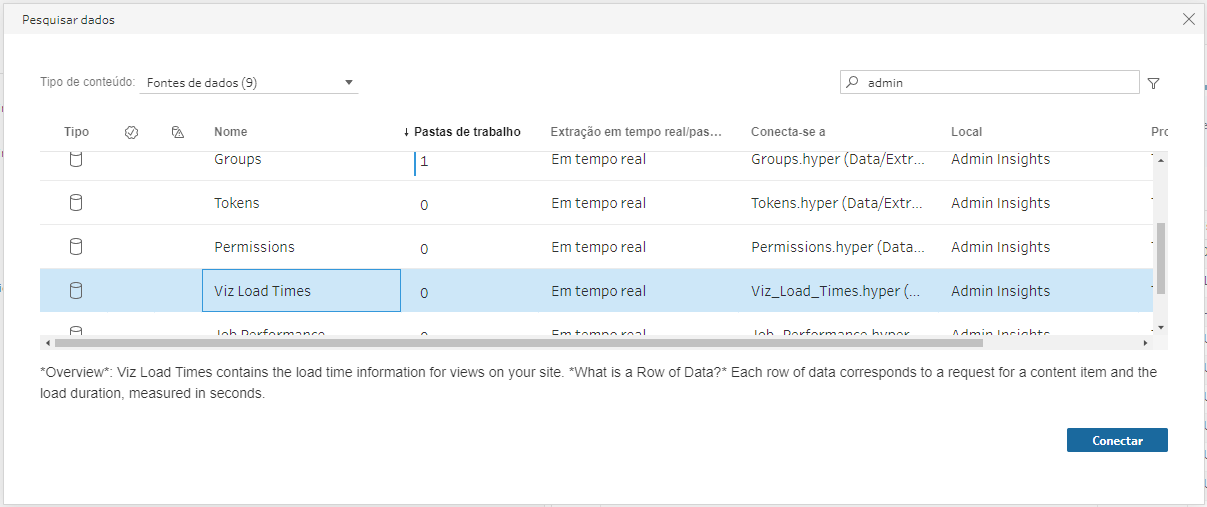Click the data source icon for Groups
The width and height of the screenshot is (1207, 507).
tap(75, 159)
